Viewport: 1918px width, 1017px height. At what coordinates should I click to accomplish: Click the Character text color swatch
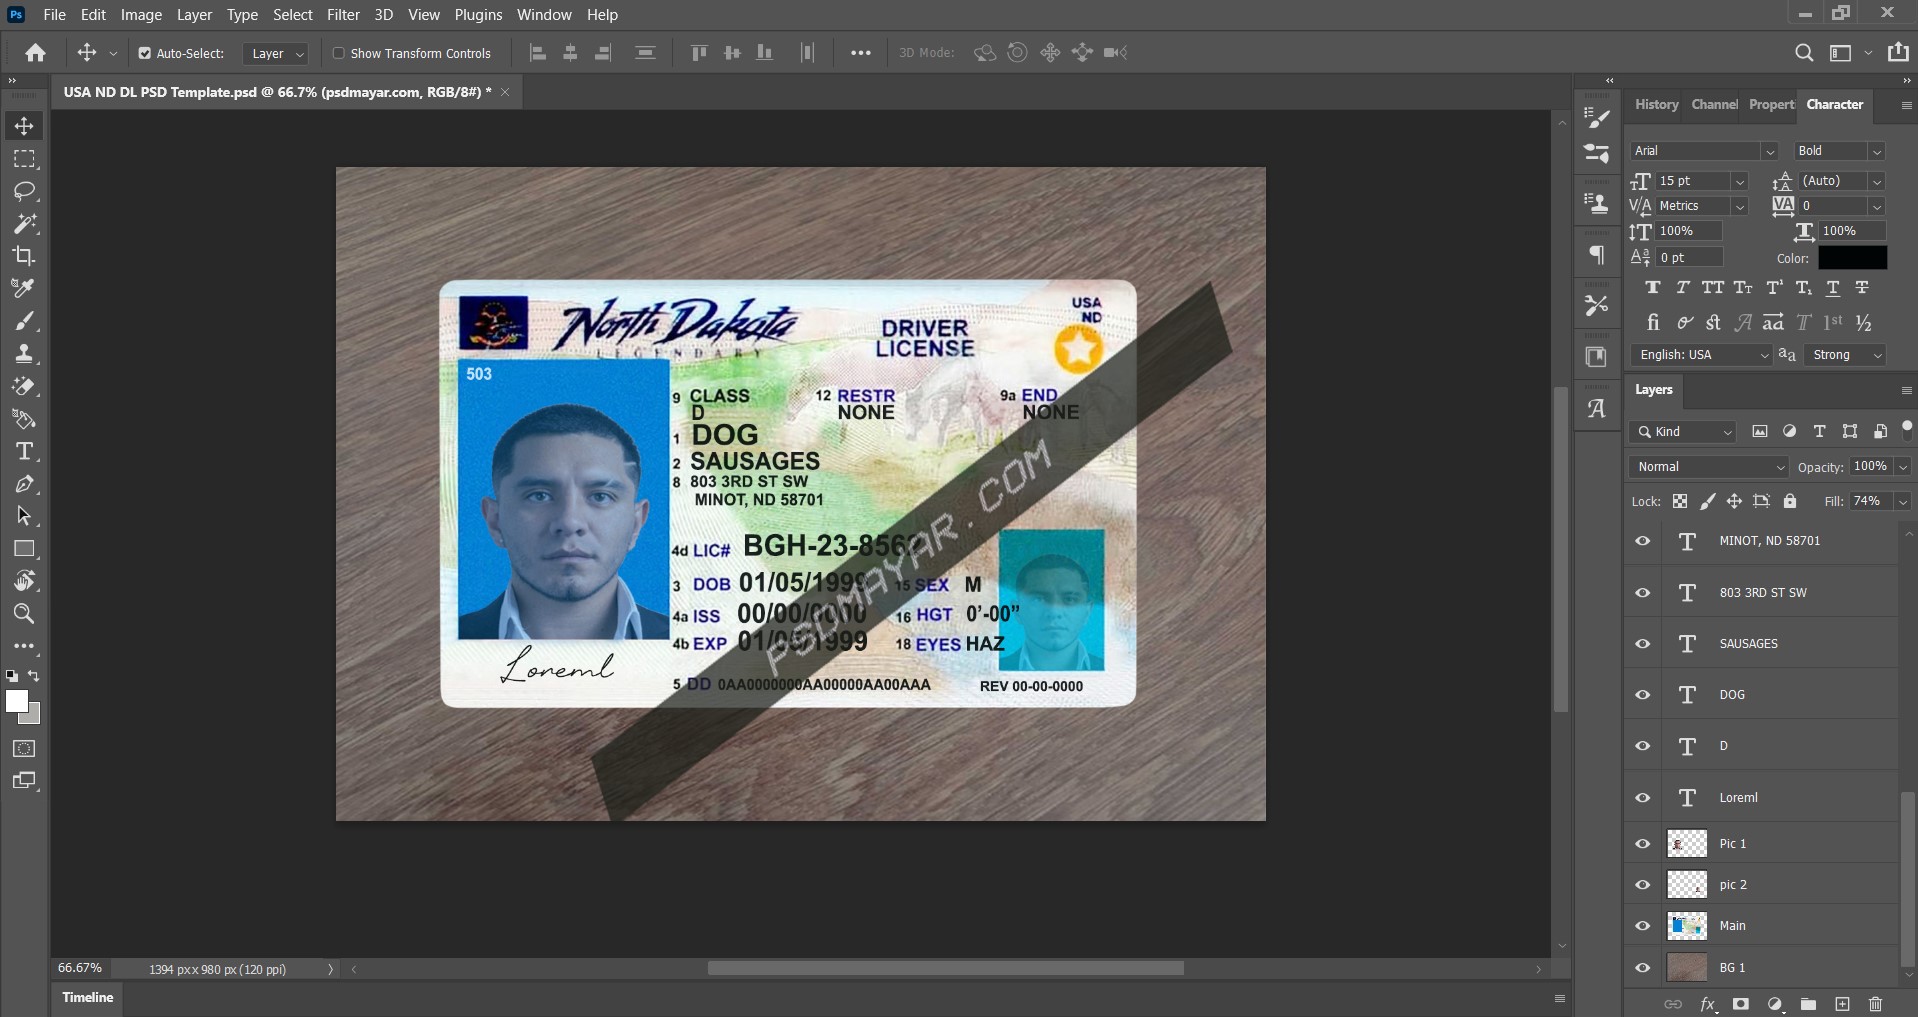point(1852,258)
